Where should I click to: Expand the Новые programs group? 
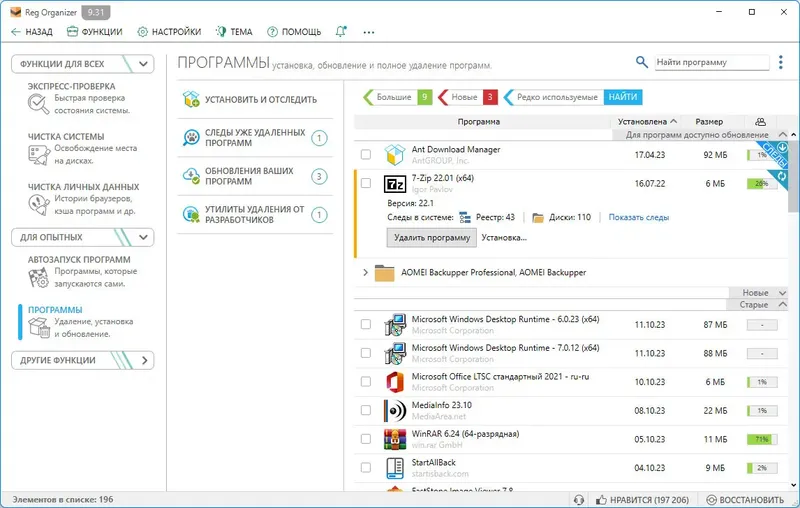(782, 293)
